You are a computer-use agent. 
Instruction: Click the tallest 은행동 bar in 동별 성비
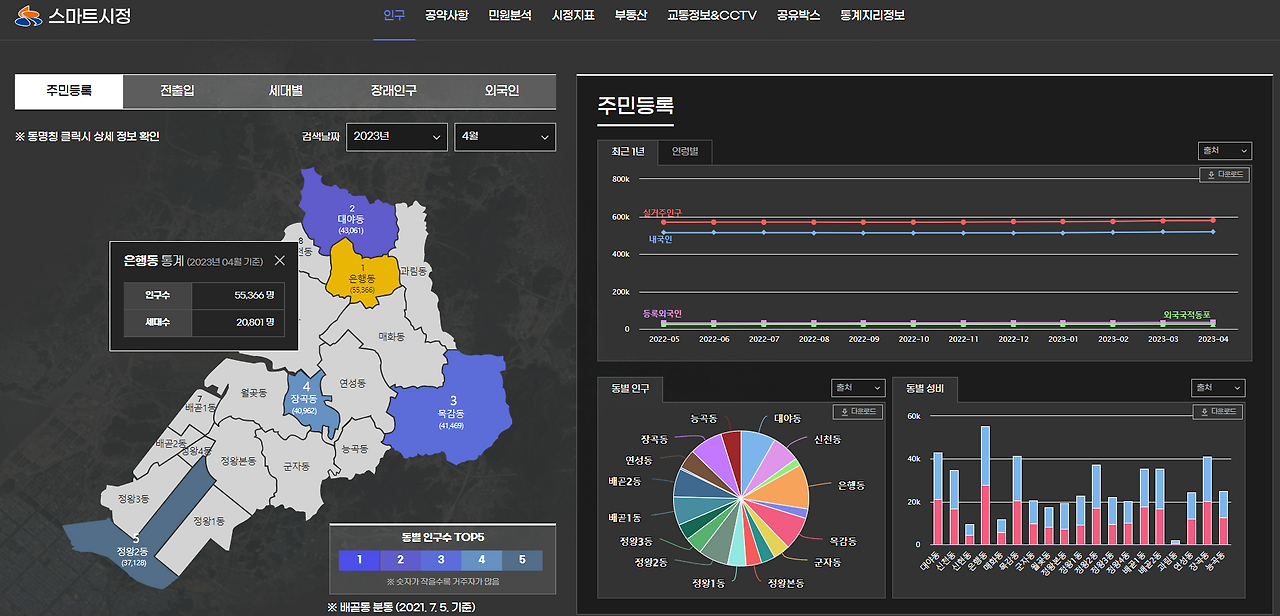[986, 486]
